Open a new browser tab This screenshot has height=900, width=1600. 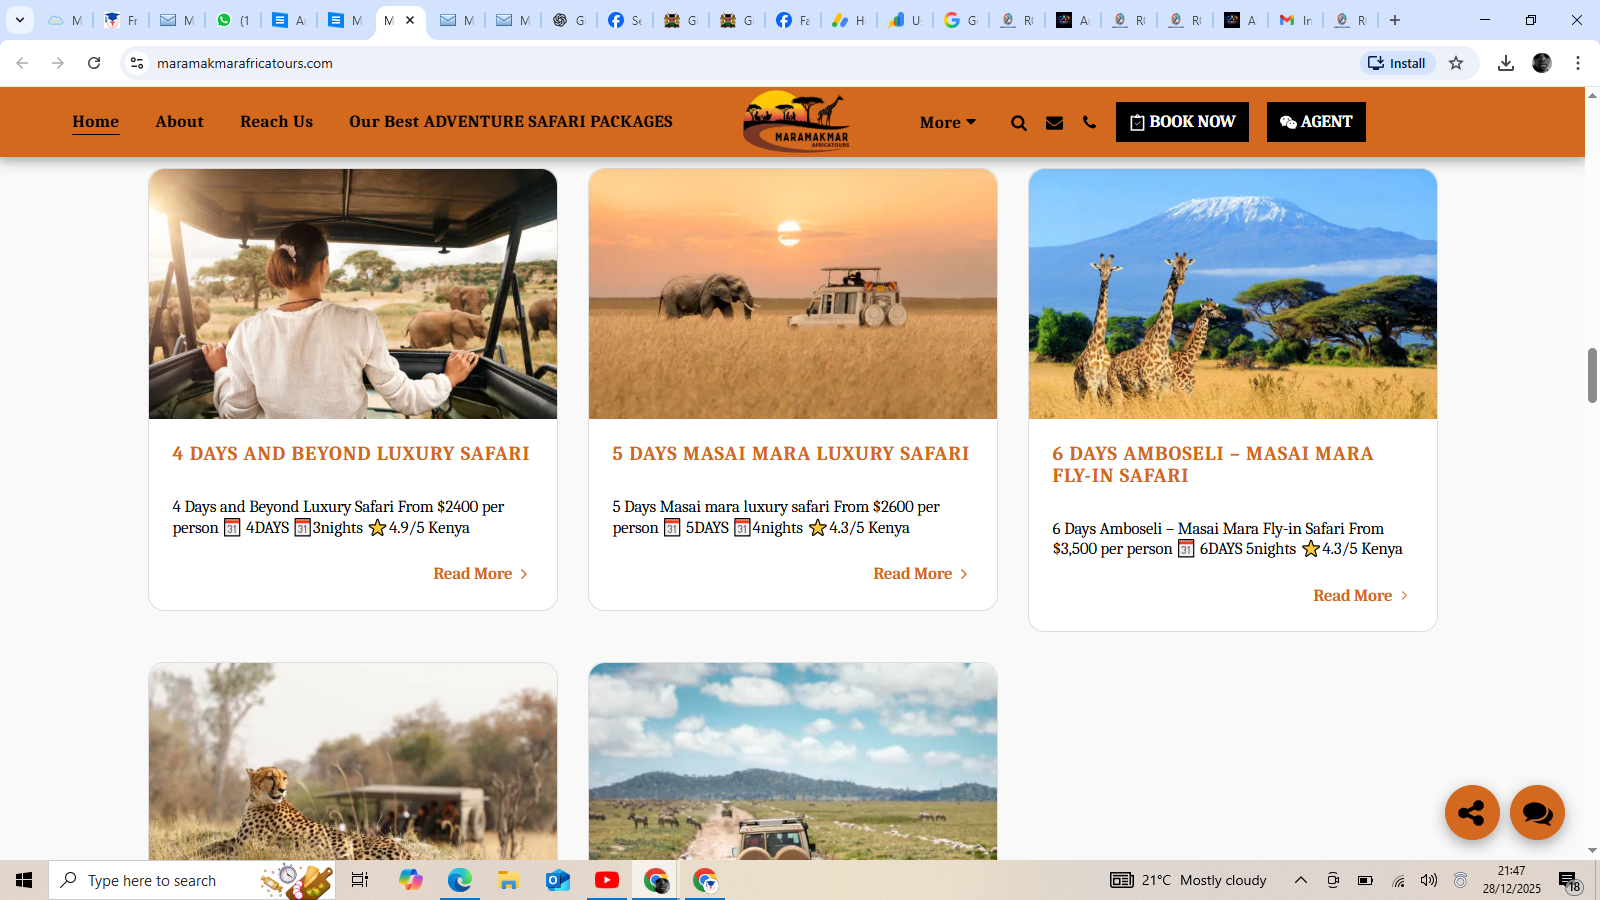pos(1395,20)
